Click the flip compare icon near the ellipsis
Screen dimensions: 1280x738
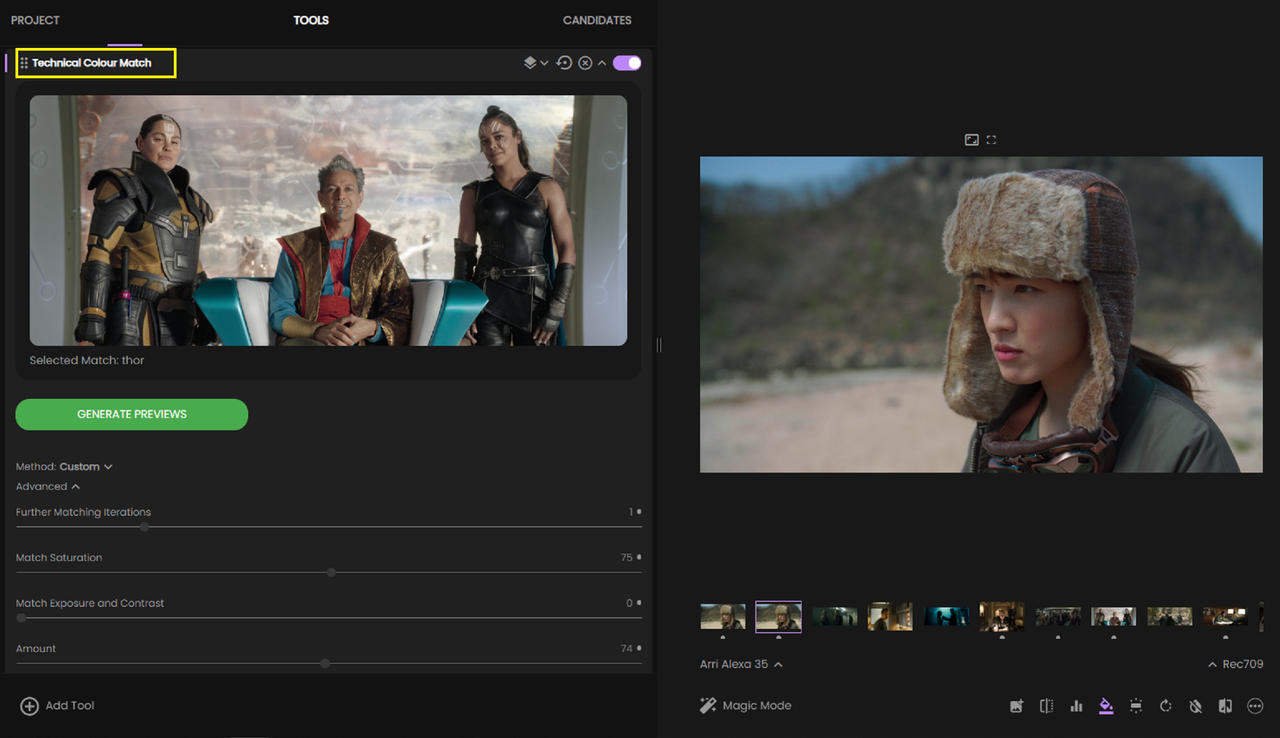coord(1225,706)
